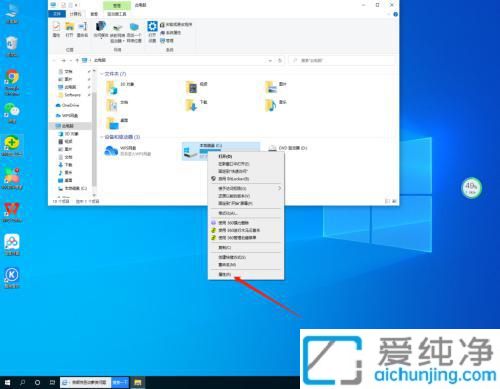Open the address bar history dropdown

270,60
